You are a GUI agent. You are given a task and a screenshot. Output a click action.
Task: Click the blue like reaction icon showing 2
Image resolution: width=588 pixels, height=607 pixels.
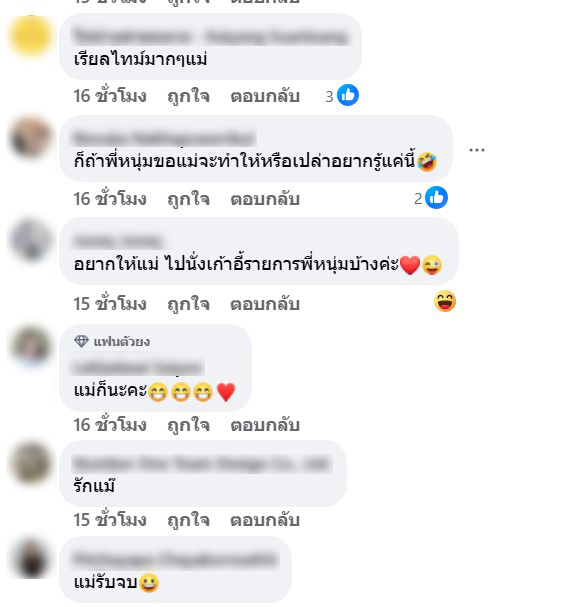pos(436,198)
